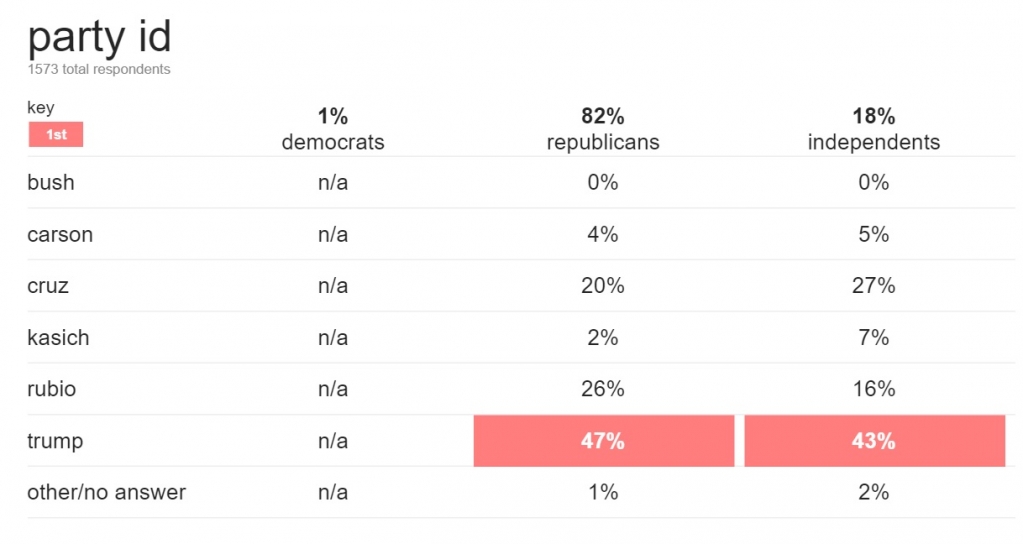Screen dimensions: 1023x544
Task: Click the party id heading
Action: [x=99, y=37]
